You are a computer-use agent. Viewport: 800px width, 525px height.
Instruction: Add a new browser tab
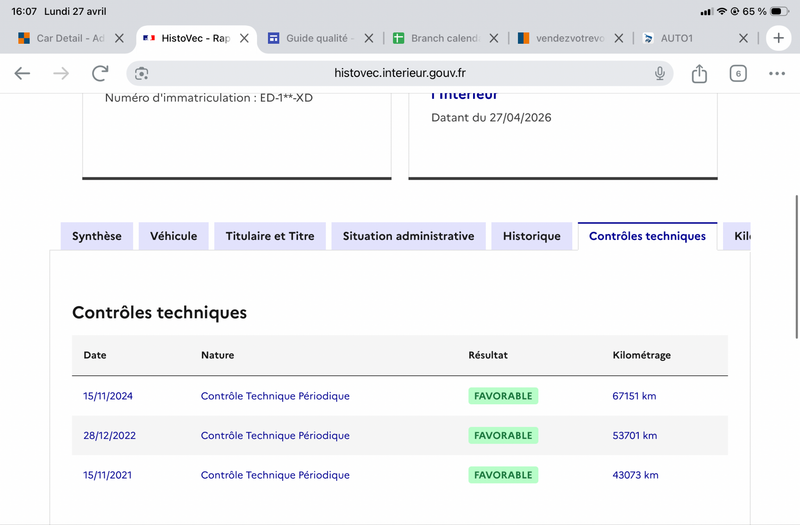(778, 38)
